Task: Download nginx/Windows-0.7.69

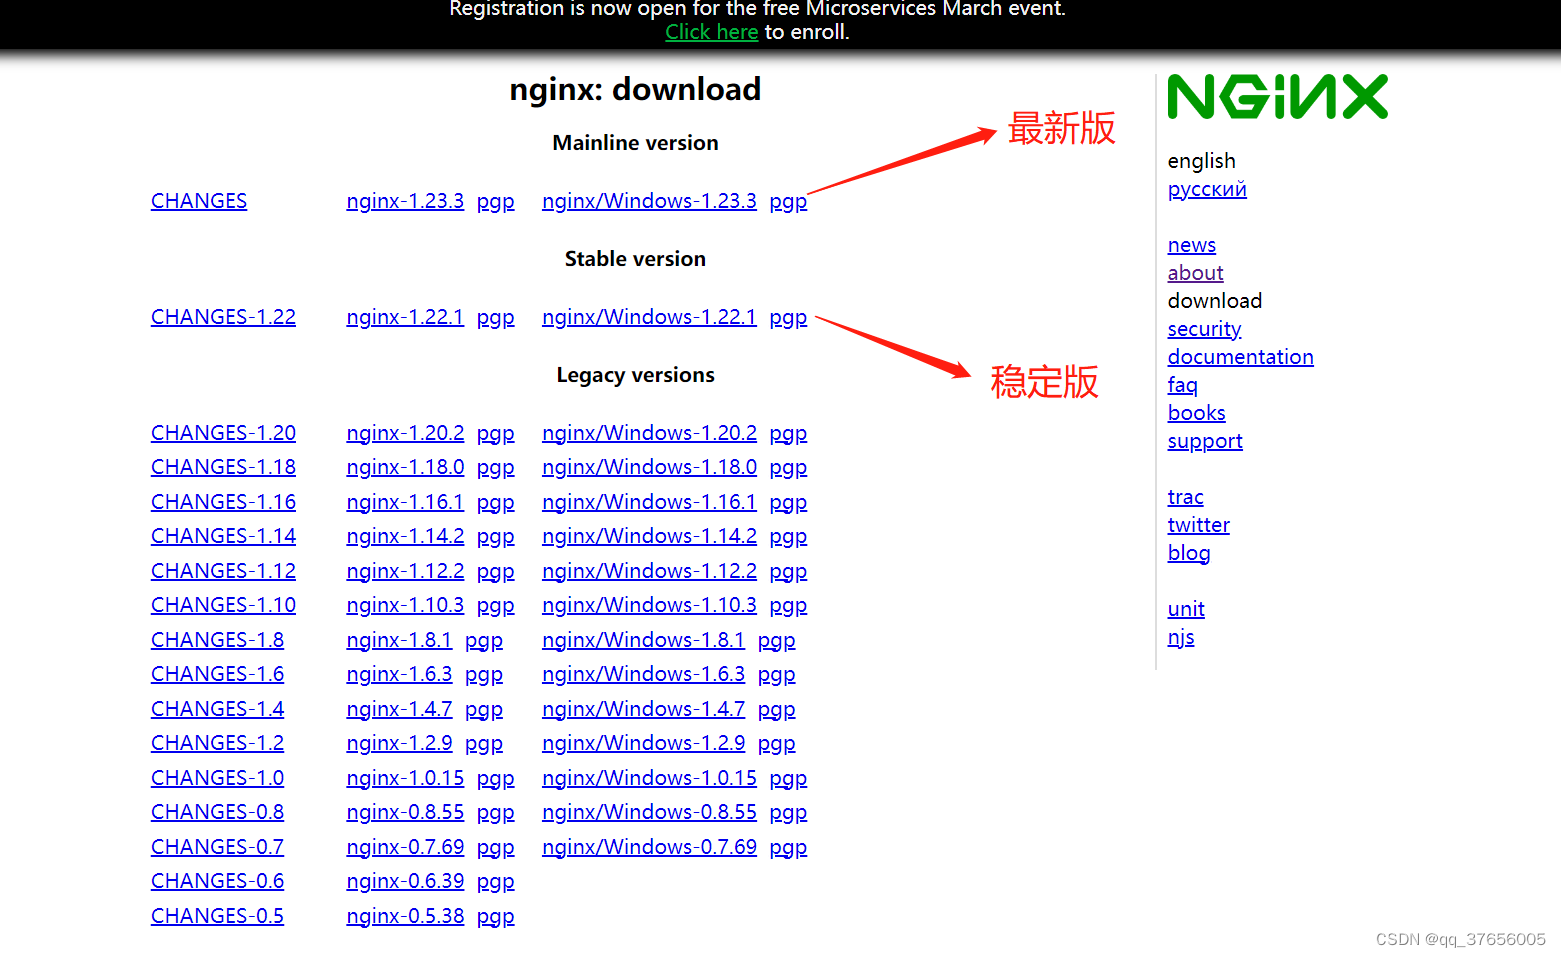Action: click(649, 847)
